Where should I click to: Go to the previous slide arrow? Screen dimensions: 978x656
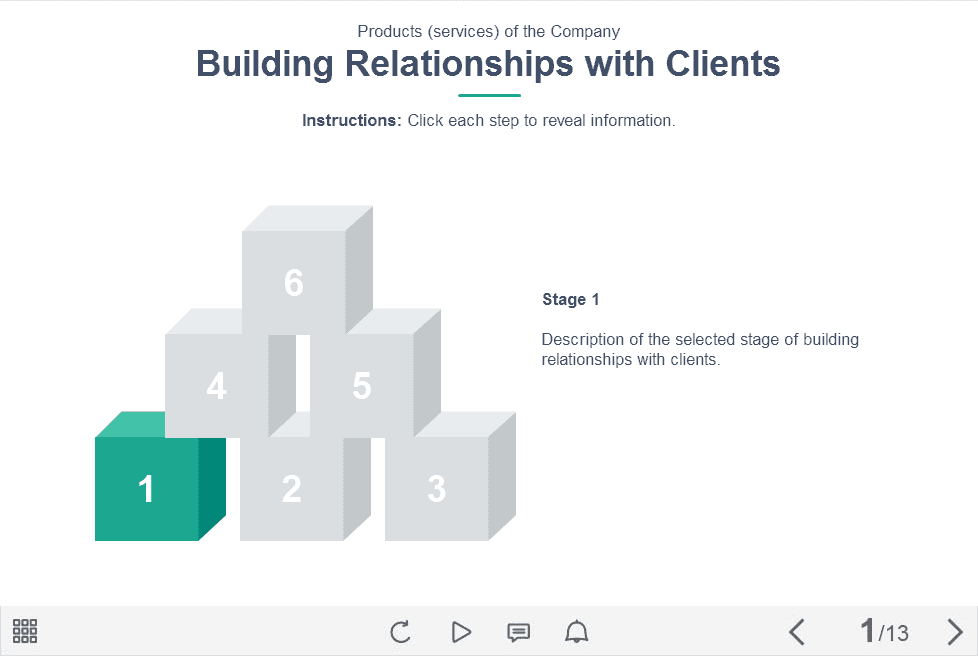point(797,632)
